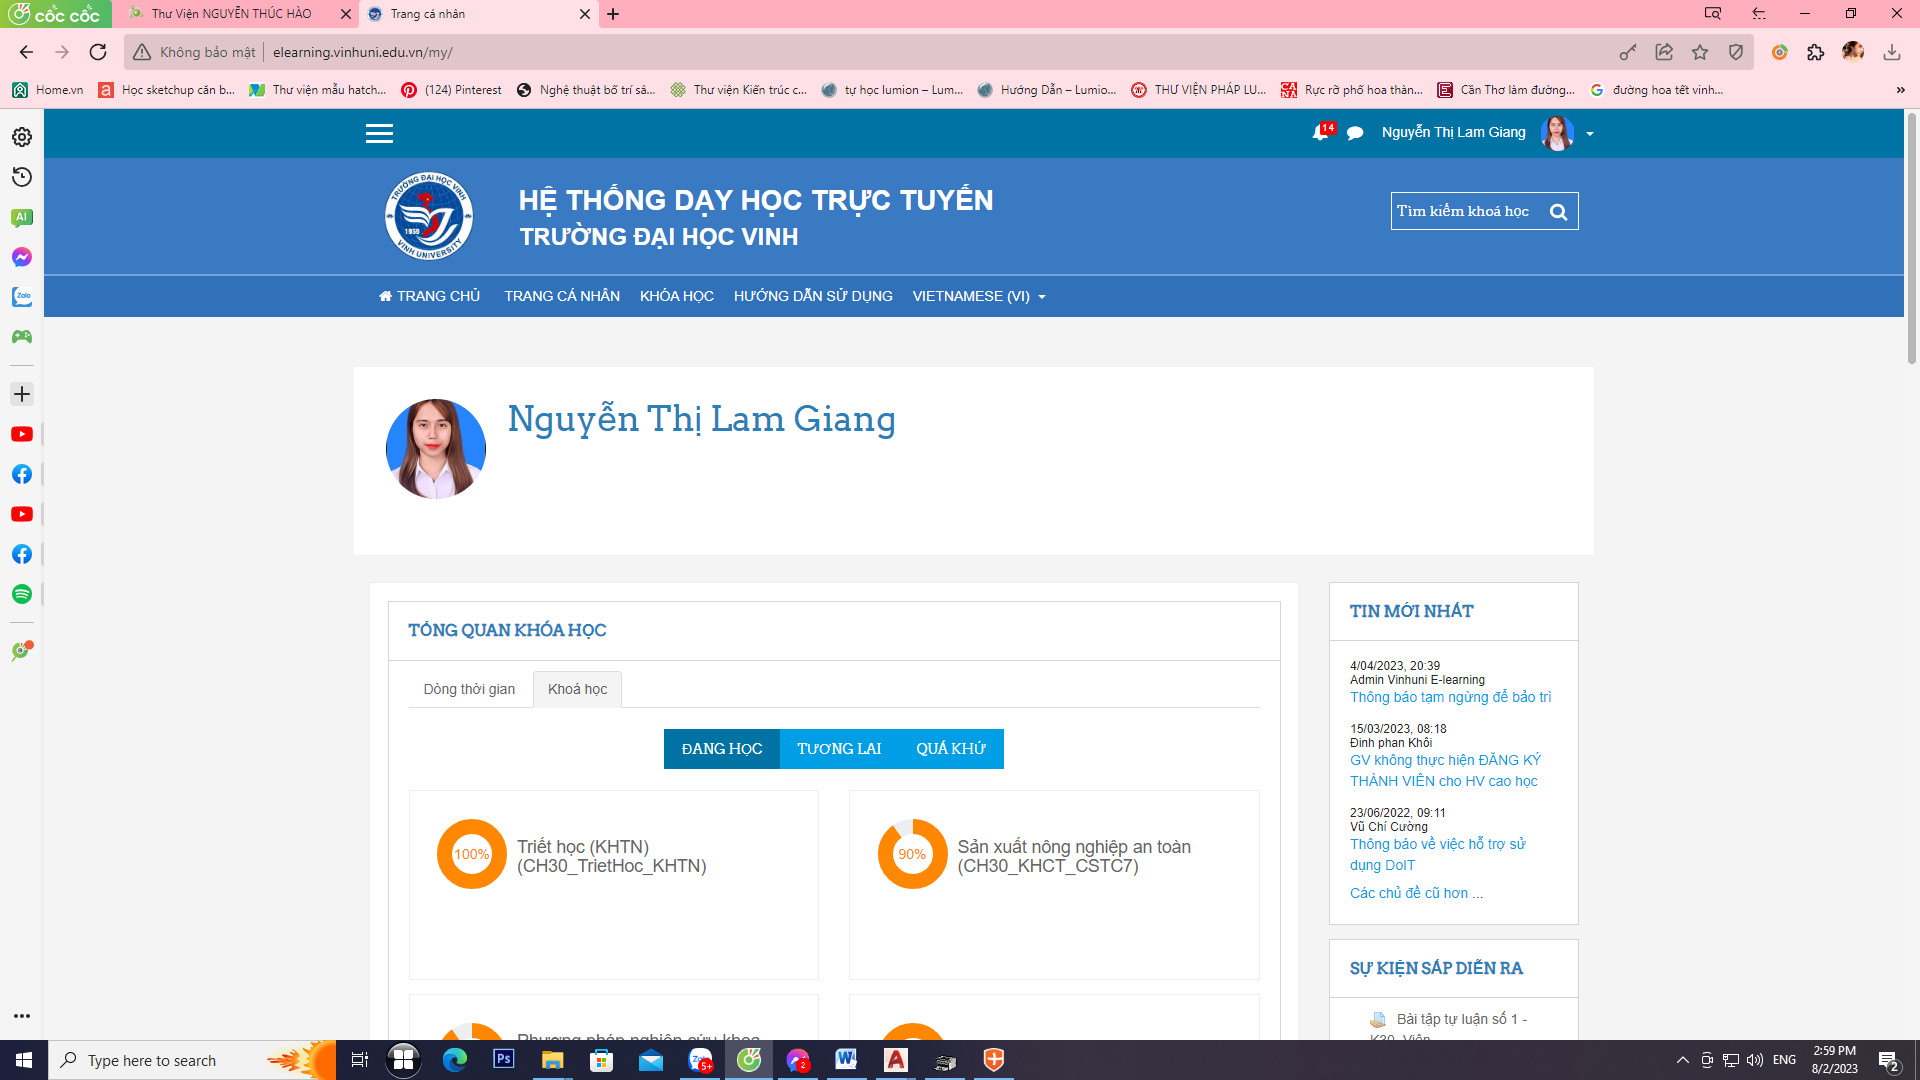The image size is (1920, 1080).
Task: Open the notifications bell with 14 badge
Action: (x=1323, y=132)
